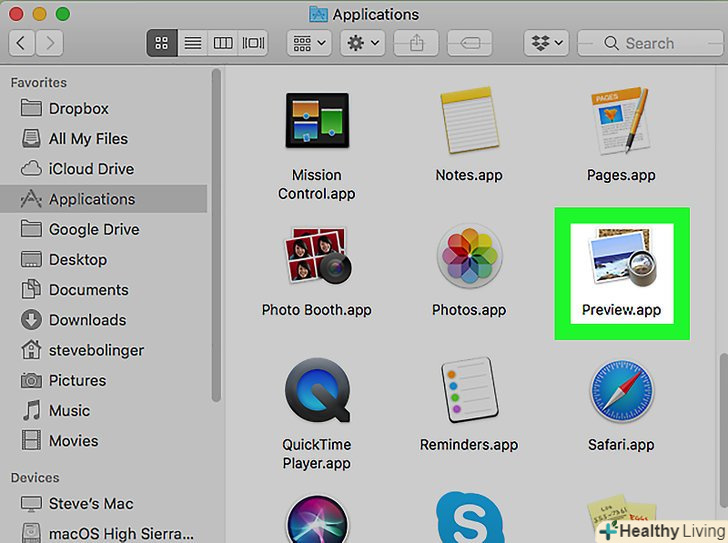
Task: Select Music in the sidebar
Action: pos(104,410)
